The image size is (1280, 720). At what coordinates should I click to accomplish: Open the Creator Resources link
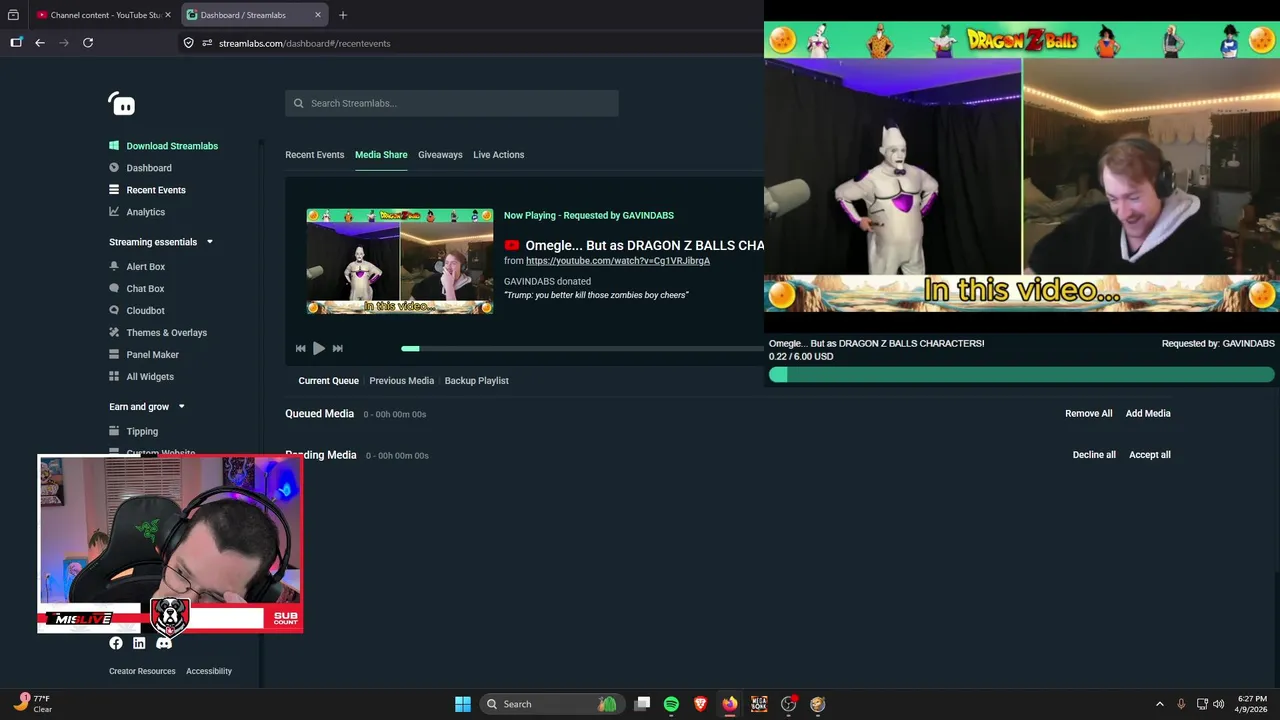pos(142,671)
